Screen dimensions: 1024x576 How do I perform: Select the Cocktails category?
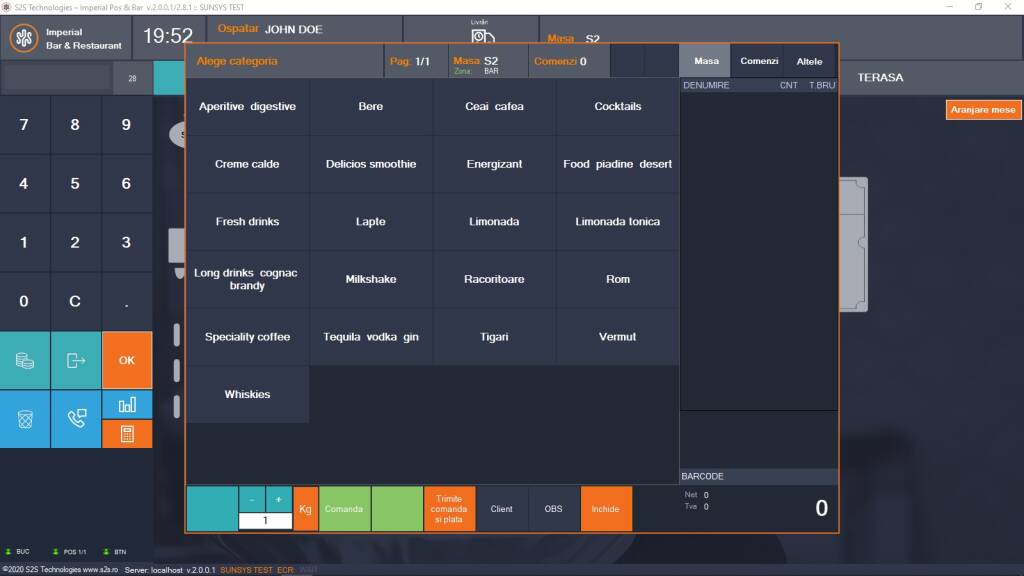pyautogui.click(x=617, y=107)
